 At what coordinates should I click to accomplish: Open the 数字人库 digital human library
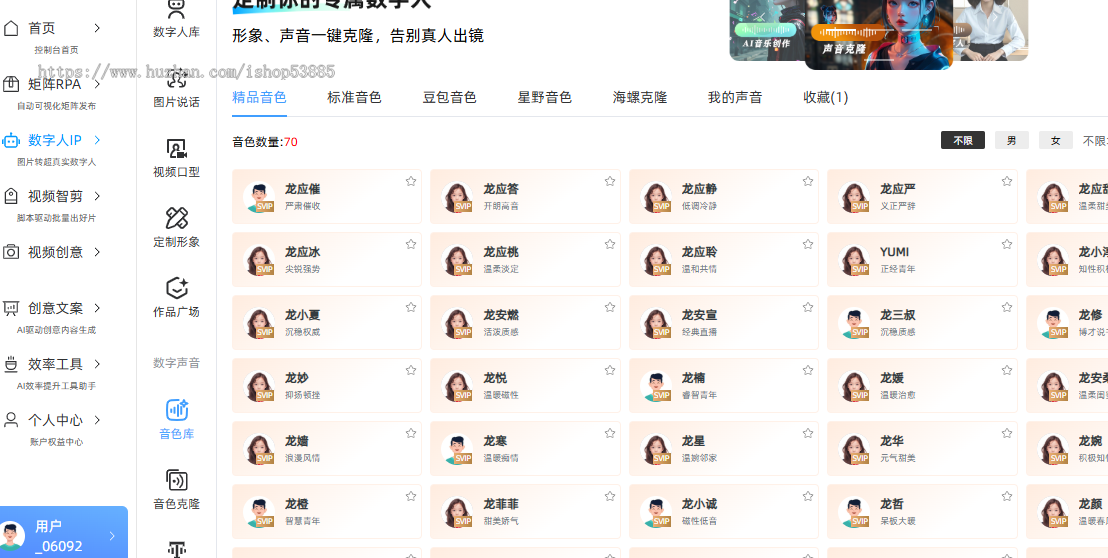(176, 19)
